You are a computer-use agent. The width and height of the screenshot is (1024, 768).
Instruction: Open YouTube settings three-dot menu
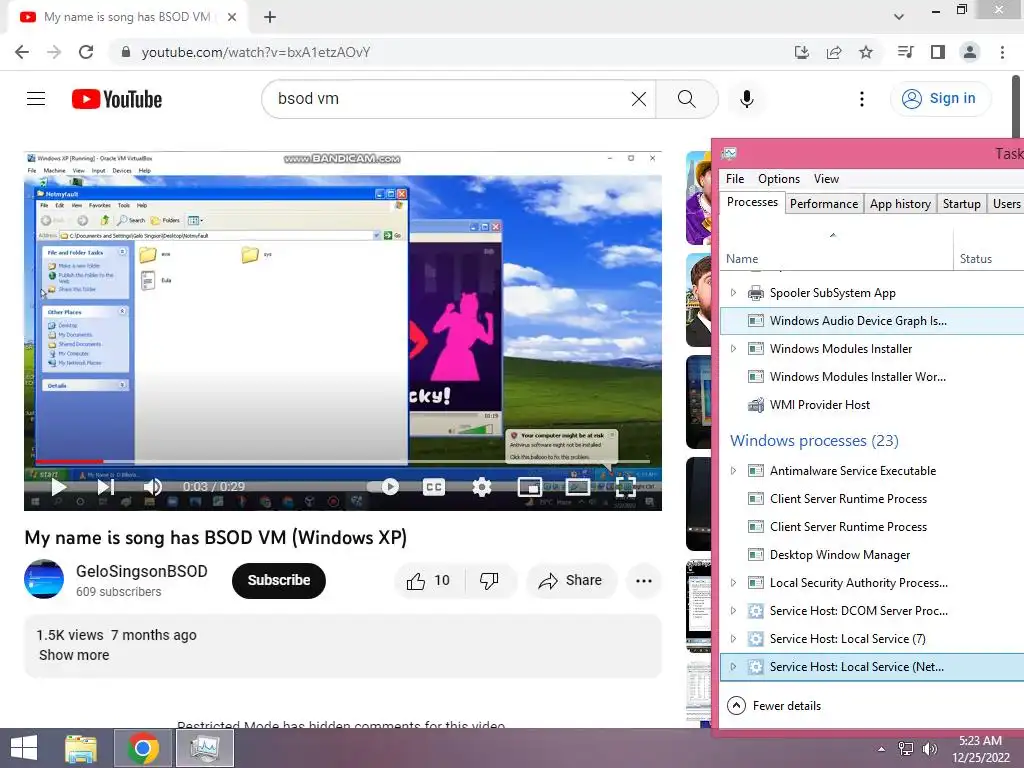(x=861, y=99)
